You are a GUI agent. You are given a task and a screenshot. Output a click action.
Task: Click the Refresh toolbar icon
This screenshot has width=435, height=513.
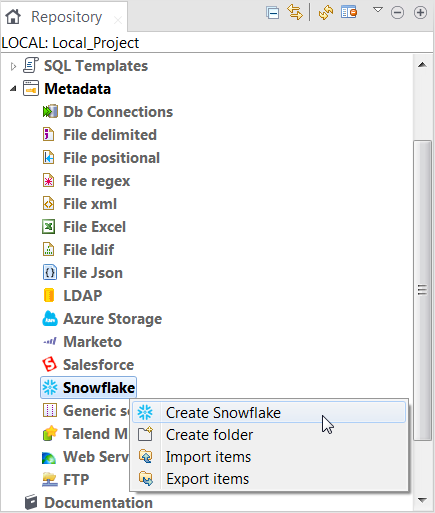pos(326,13)
